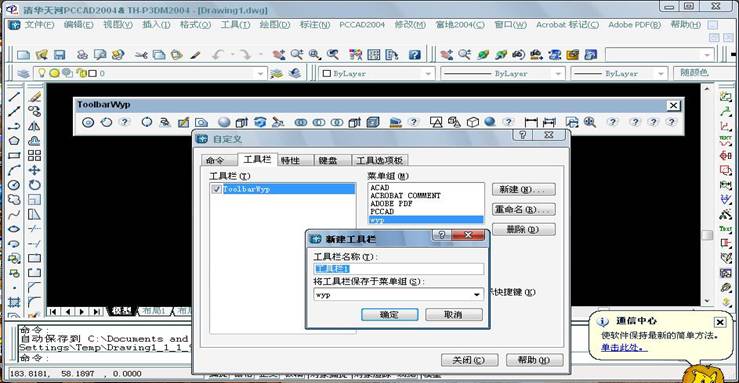
Task: Open the ByLayer color dropdown
Action: coord(427,73)
